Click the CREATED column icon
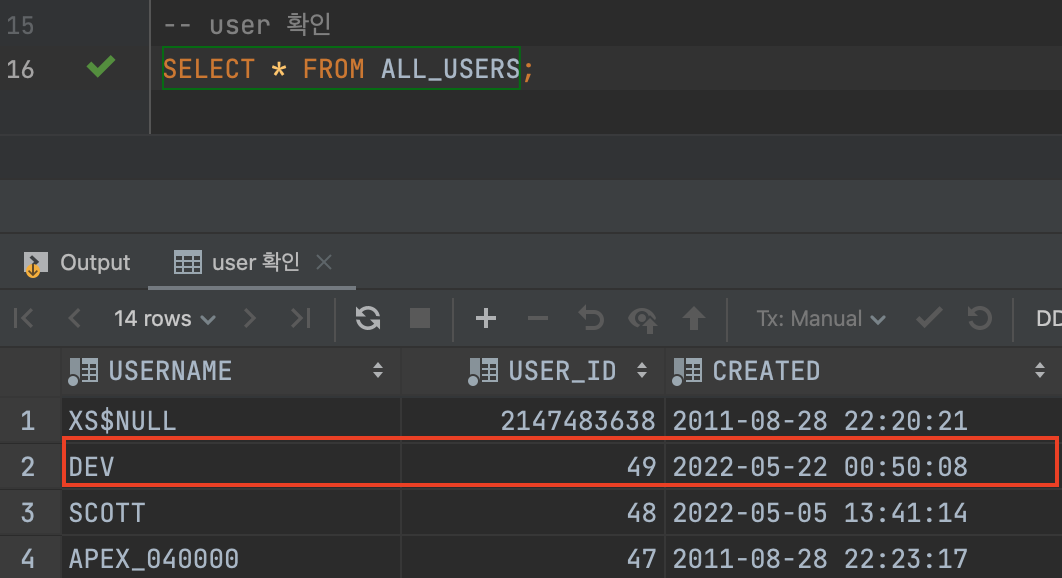 pos(687,371)
